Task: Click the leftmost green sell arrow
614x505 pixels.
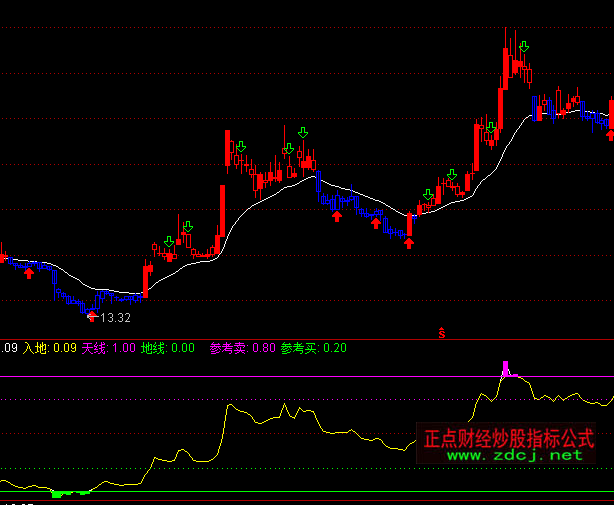Action: pos(168,241)
